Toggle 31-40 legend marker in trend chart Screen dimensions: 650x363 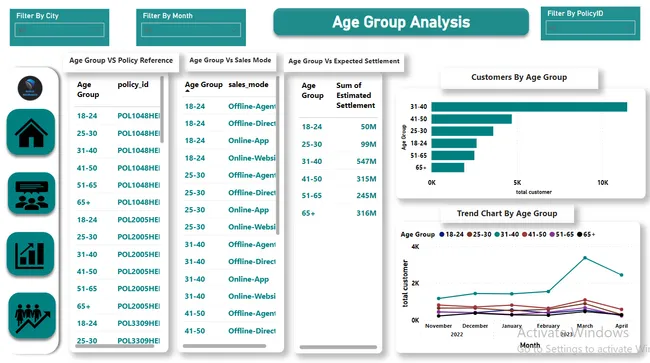click(x=497, y=235)
